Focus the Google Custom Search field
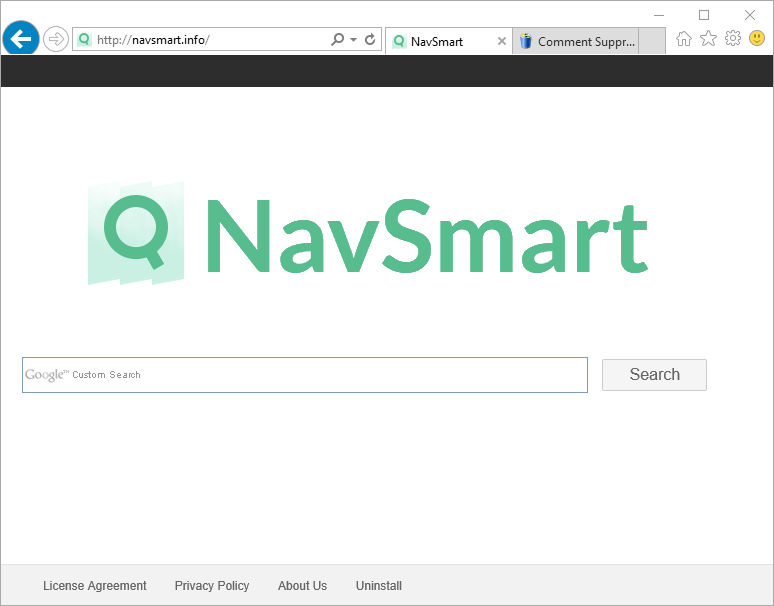This screenshot has width=774, height=606. [305, 375]
